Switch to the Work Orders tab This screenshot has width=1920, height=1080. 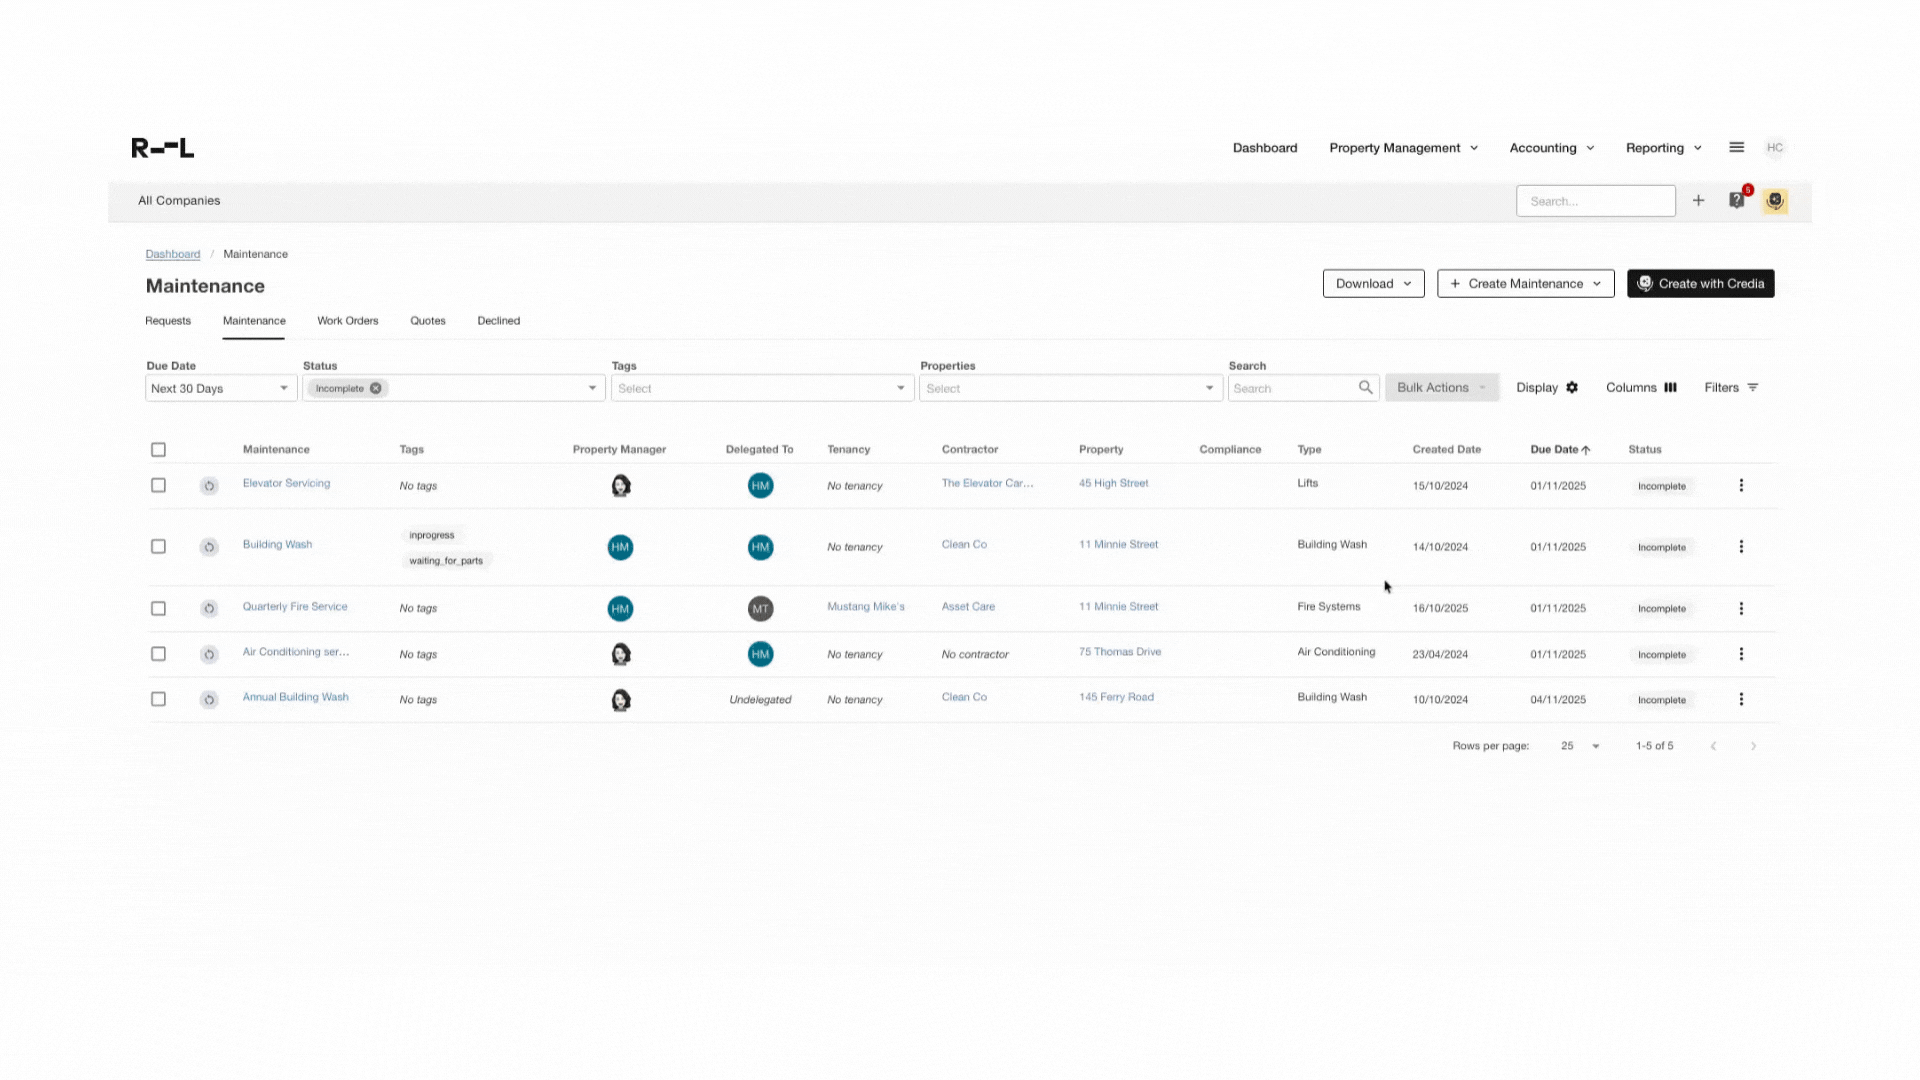click(x=347, y=321)
